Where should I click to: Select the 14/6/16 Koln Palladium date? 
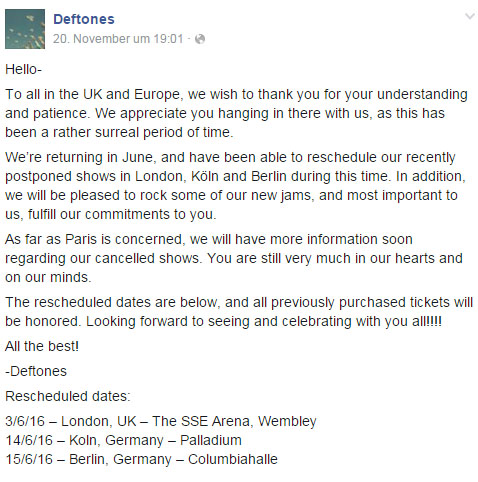[123, 440]
